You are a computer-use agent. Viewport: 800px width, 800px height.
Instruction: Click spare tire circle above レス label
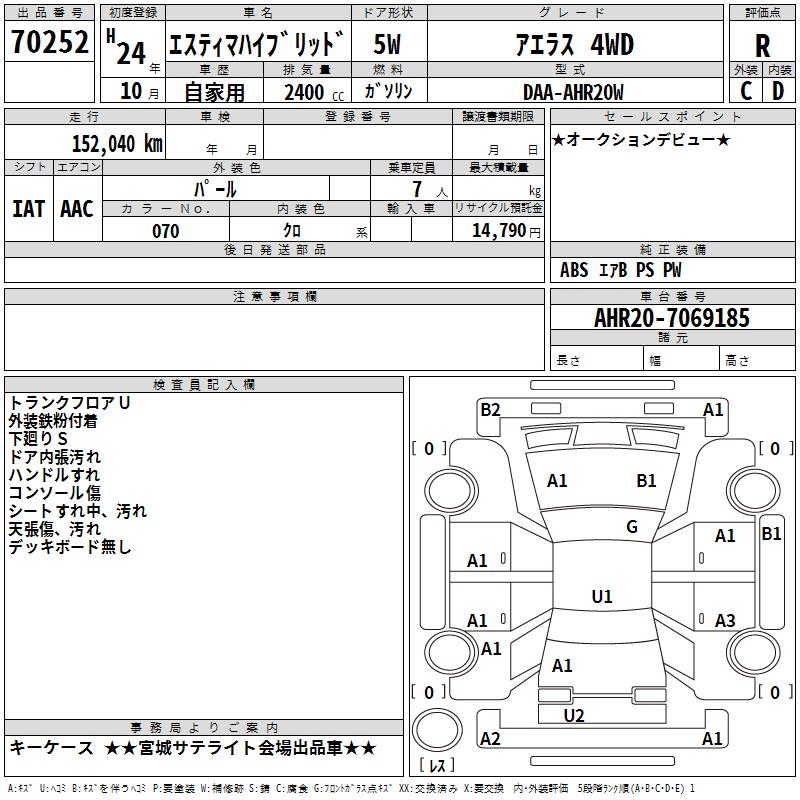[437, 729]
